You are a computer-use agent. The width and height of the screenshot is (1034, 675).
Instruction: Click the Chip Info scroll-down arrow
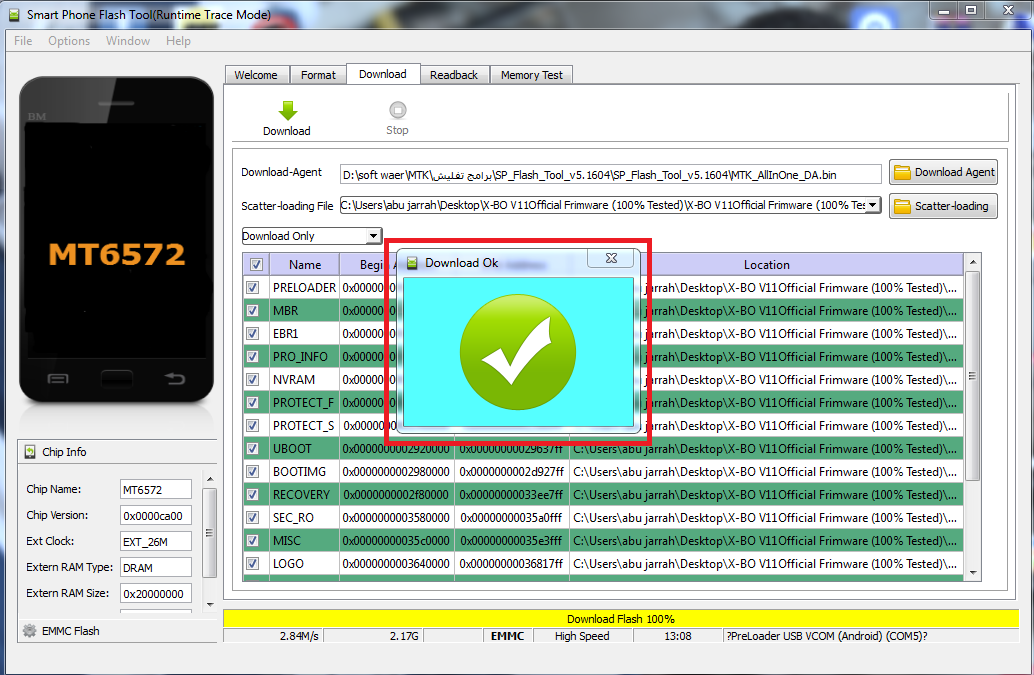(x=210, y=604)
